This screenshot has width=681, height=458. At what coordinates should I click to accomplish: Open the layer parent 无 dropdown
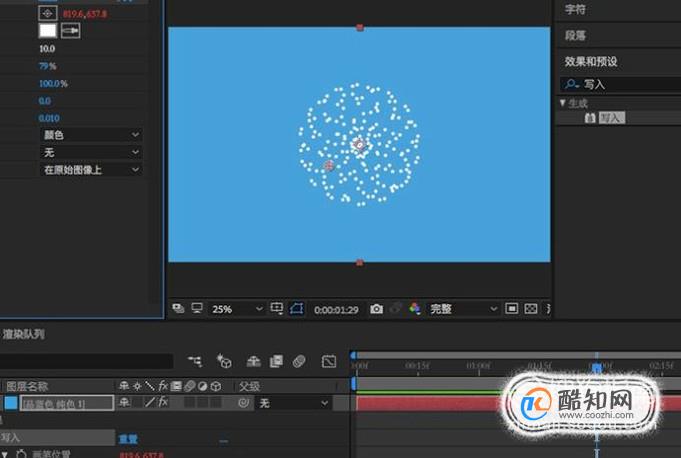coord(293,403)
